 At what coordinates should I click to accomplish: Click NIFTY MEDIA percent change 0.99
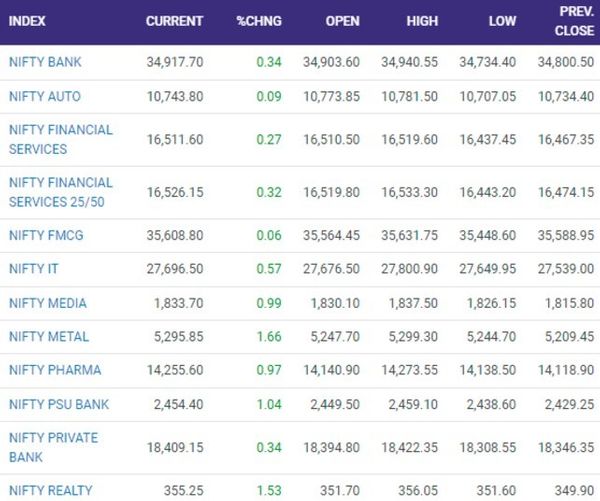pyautogui.click(x=269, y=303)
